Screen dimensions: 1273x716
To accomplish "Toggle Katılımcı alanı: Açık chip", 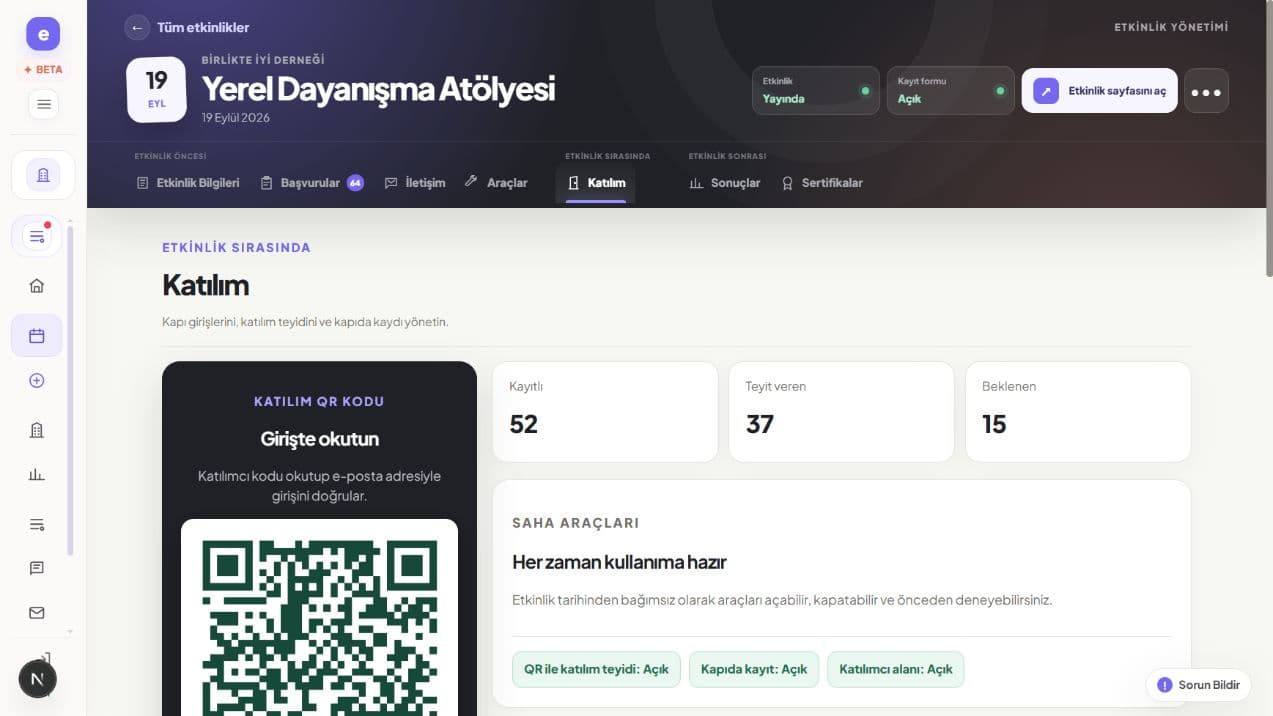I will [896, 669].
